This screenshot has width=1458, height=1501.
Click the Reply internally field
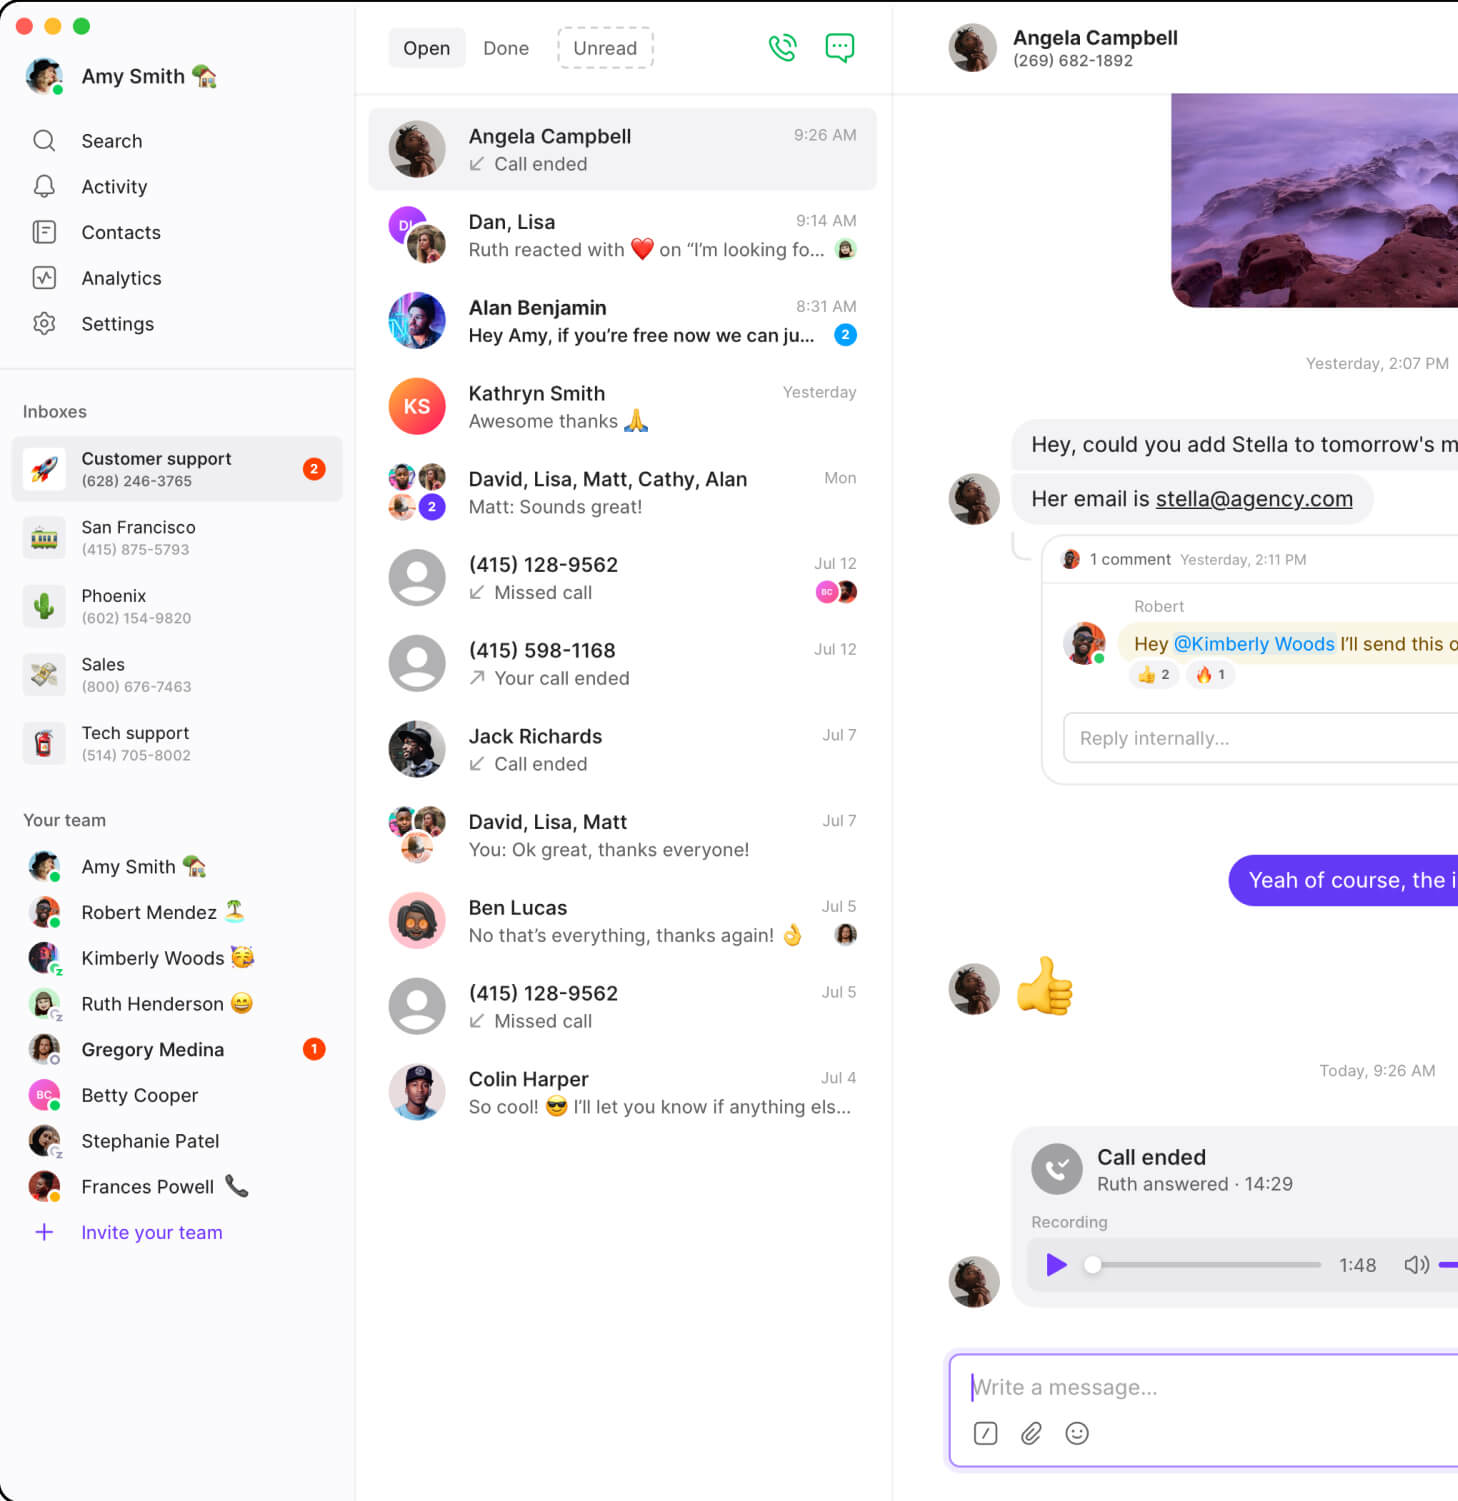tap(1260, 738)
